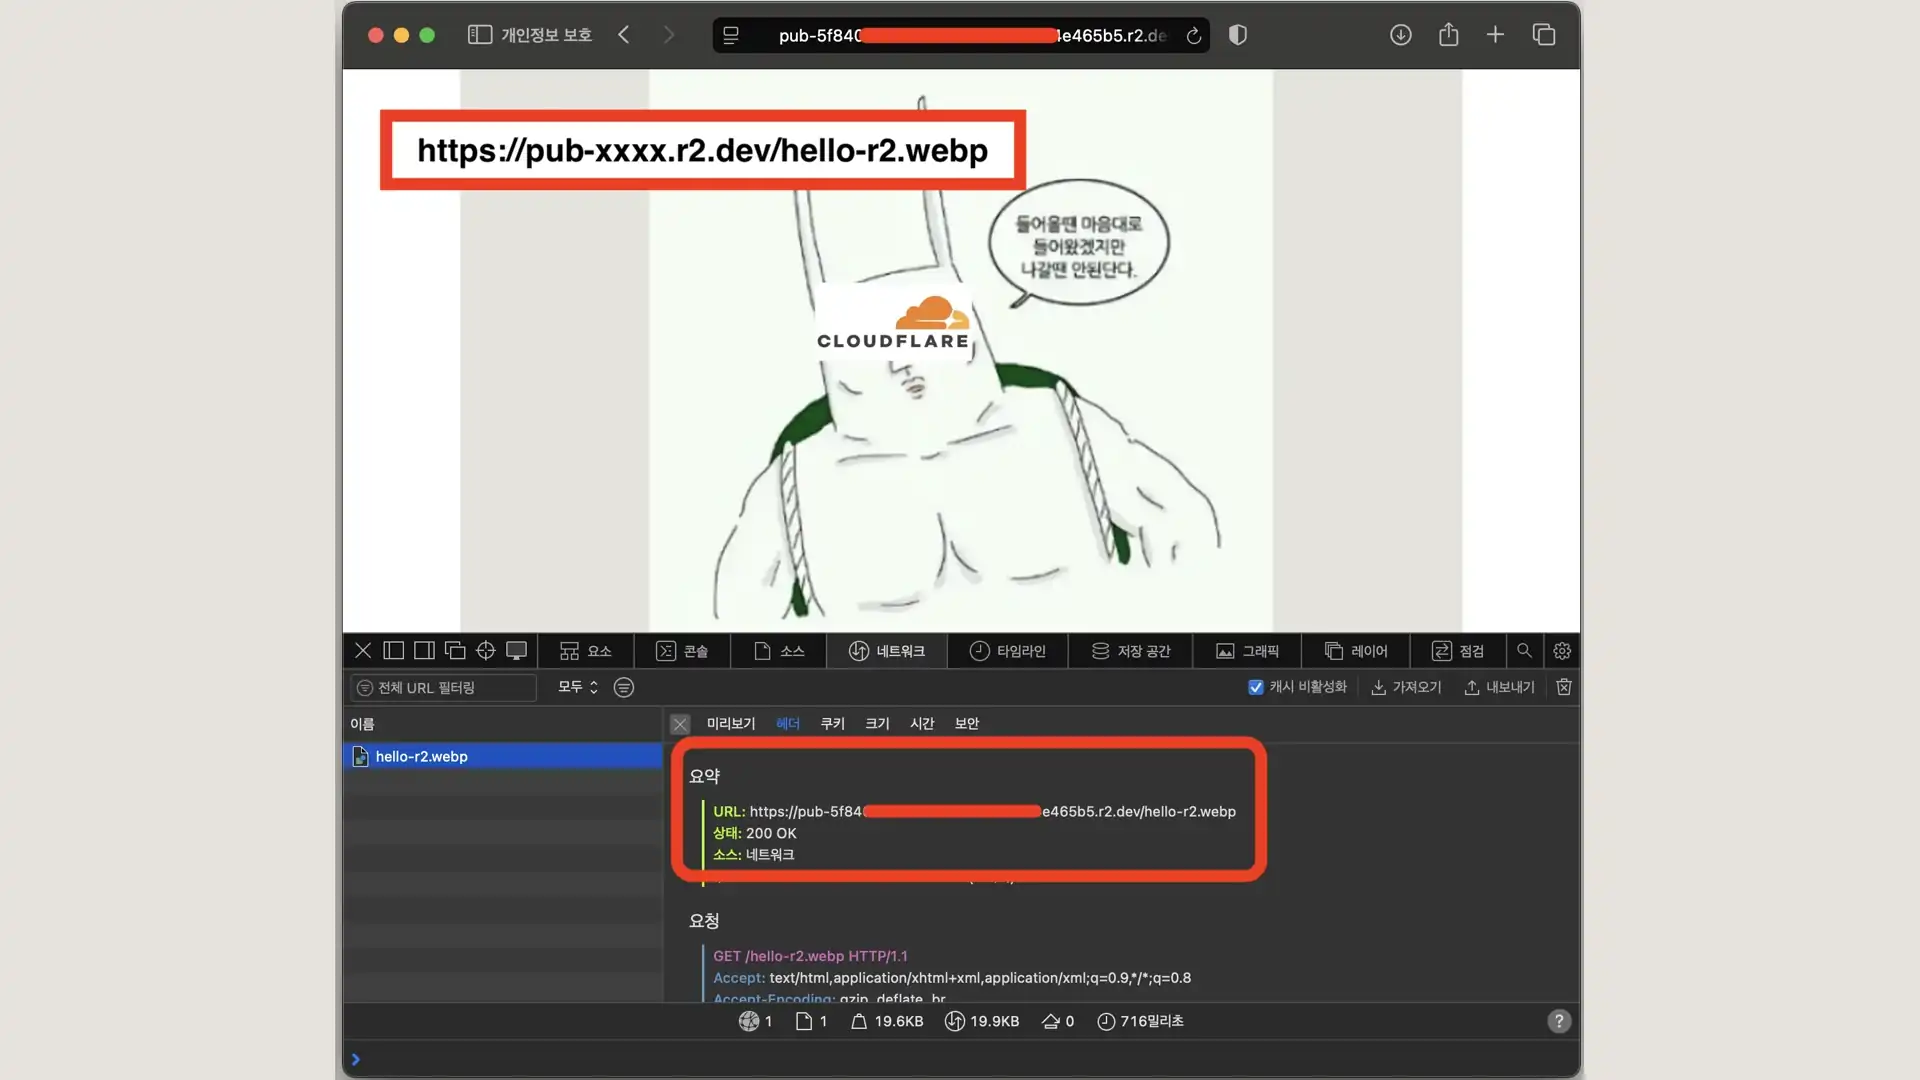The image size is (1920, 1080).
Task: Open page settings icon in address bar
Action: click(731, 36)
